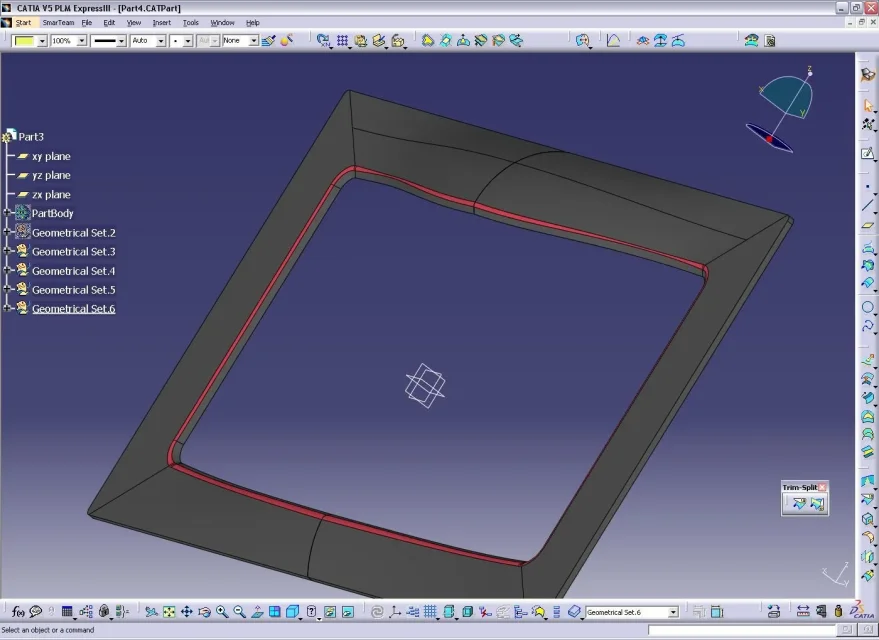Click the Zoom Out magnifier
The image size is (879, 640).
239,611
